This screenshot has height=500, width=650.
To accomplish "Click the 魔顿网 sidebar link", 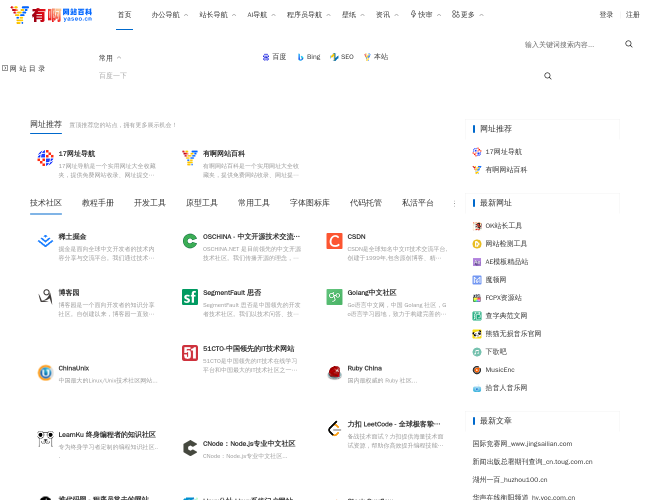I will point(496,280).
